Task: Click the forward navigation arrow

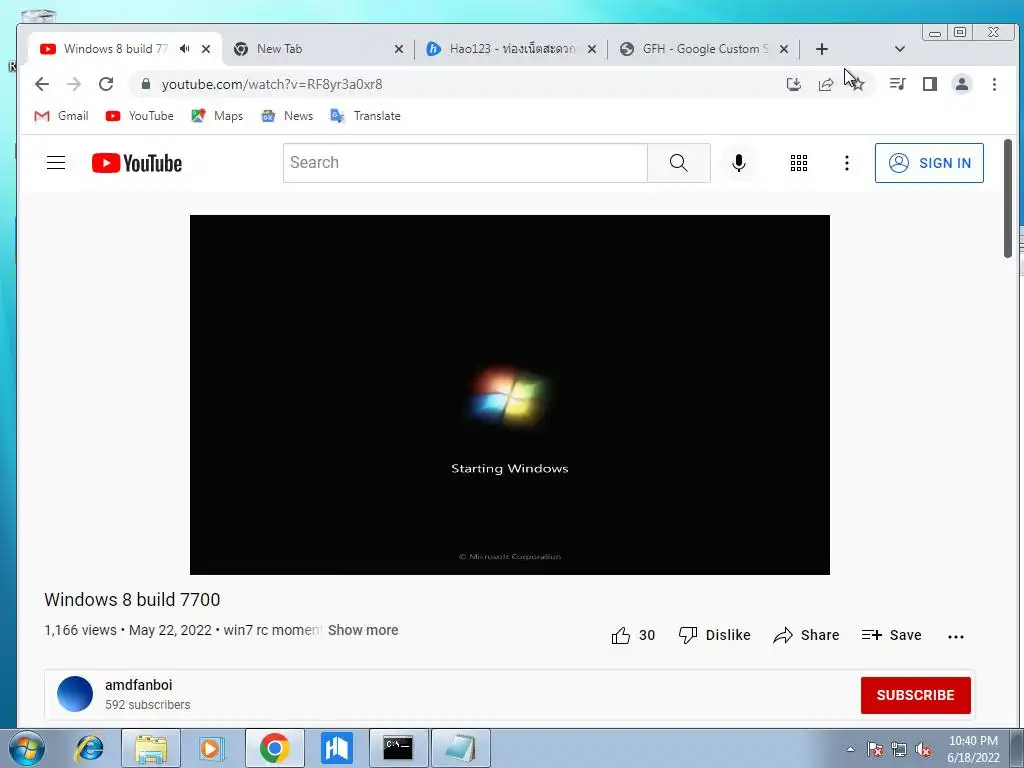Action: tap(74, 84)
